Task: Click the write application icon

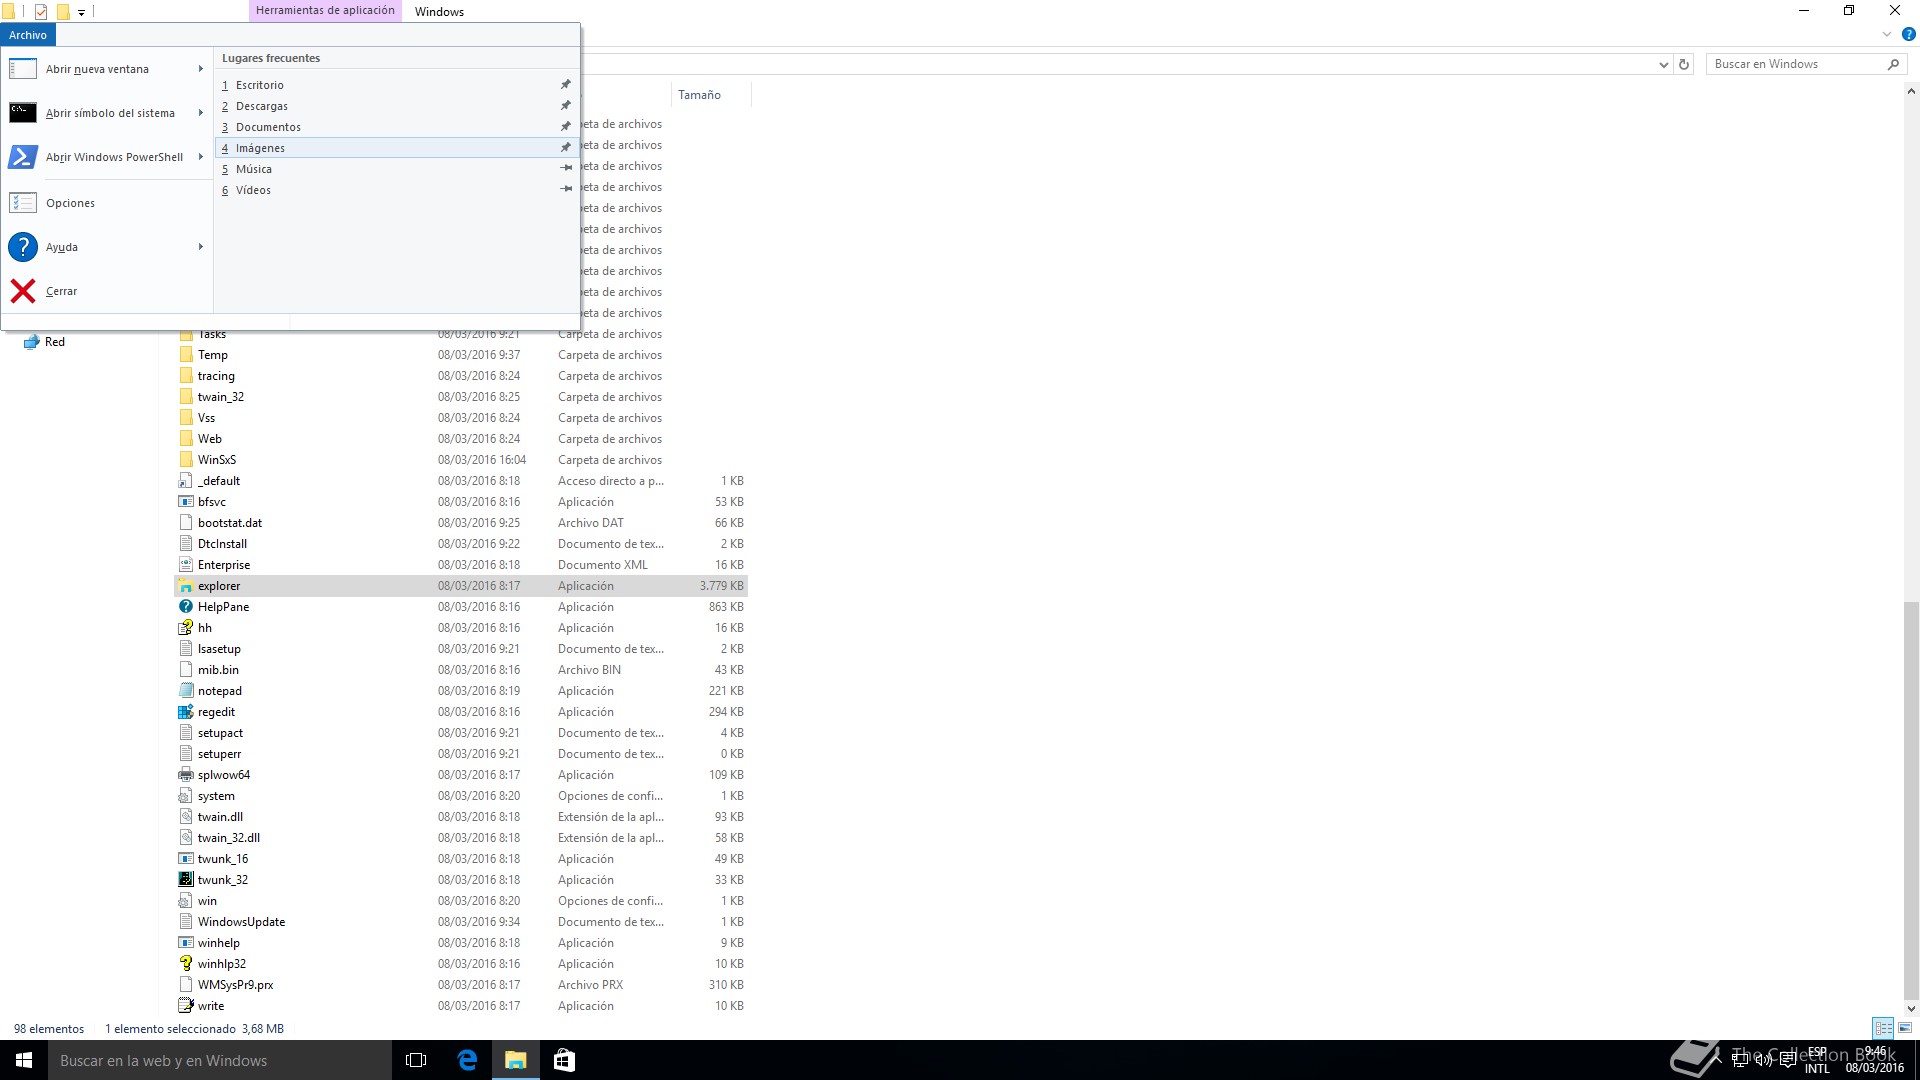Action: point(185,1006)
